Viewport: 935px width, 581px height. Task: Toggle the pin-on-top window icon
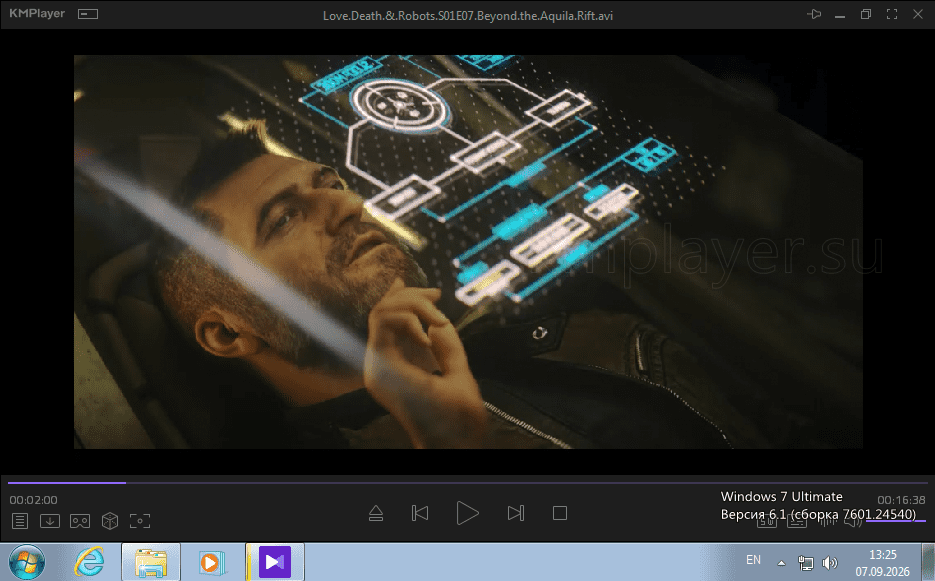pos(814,14)
